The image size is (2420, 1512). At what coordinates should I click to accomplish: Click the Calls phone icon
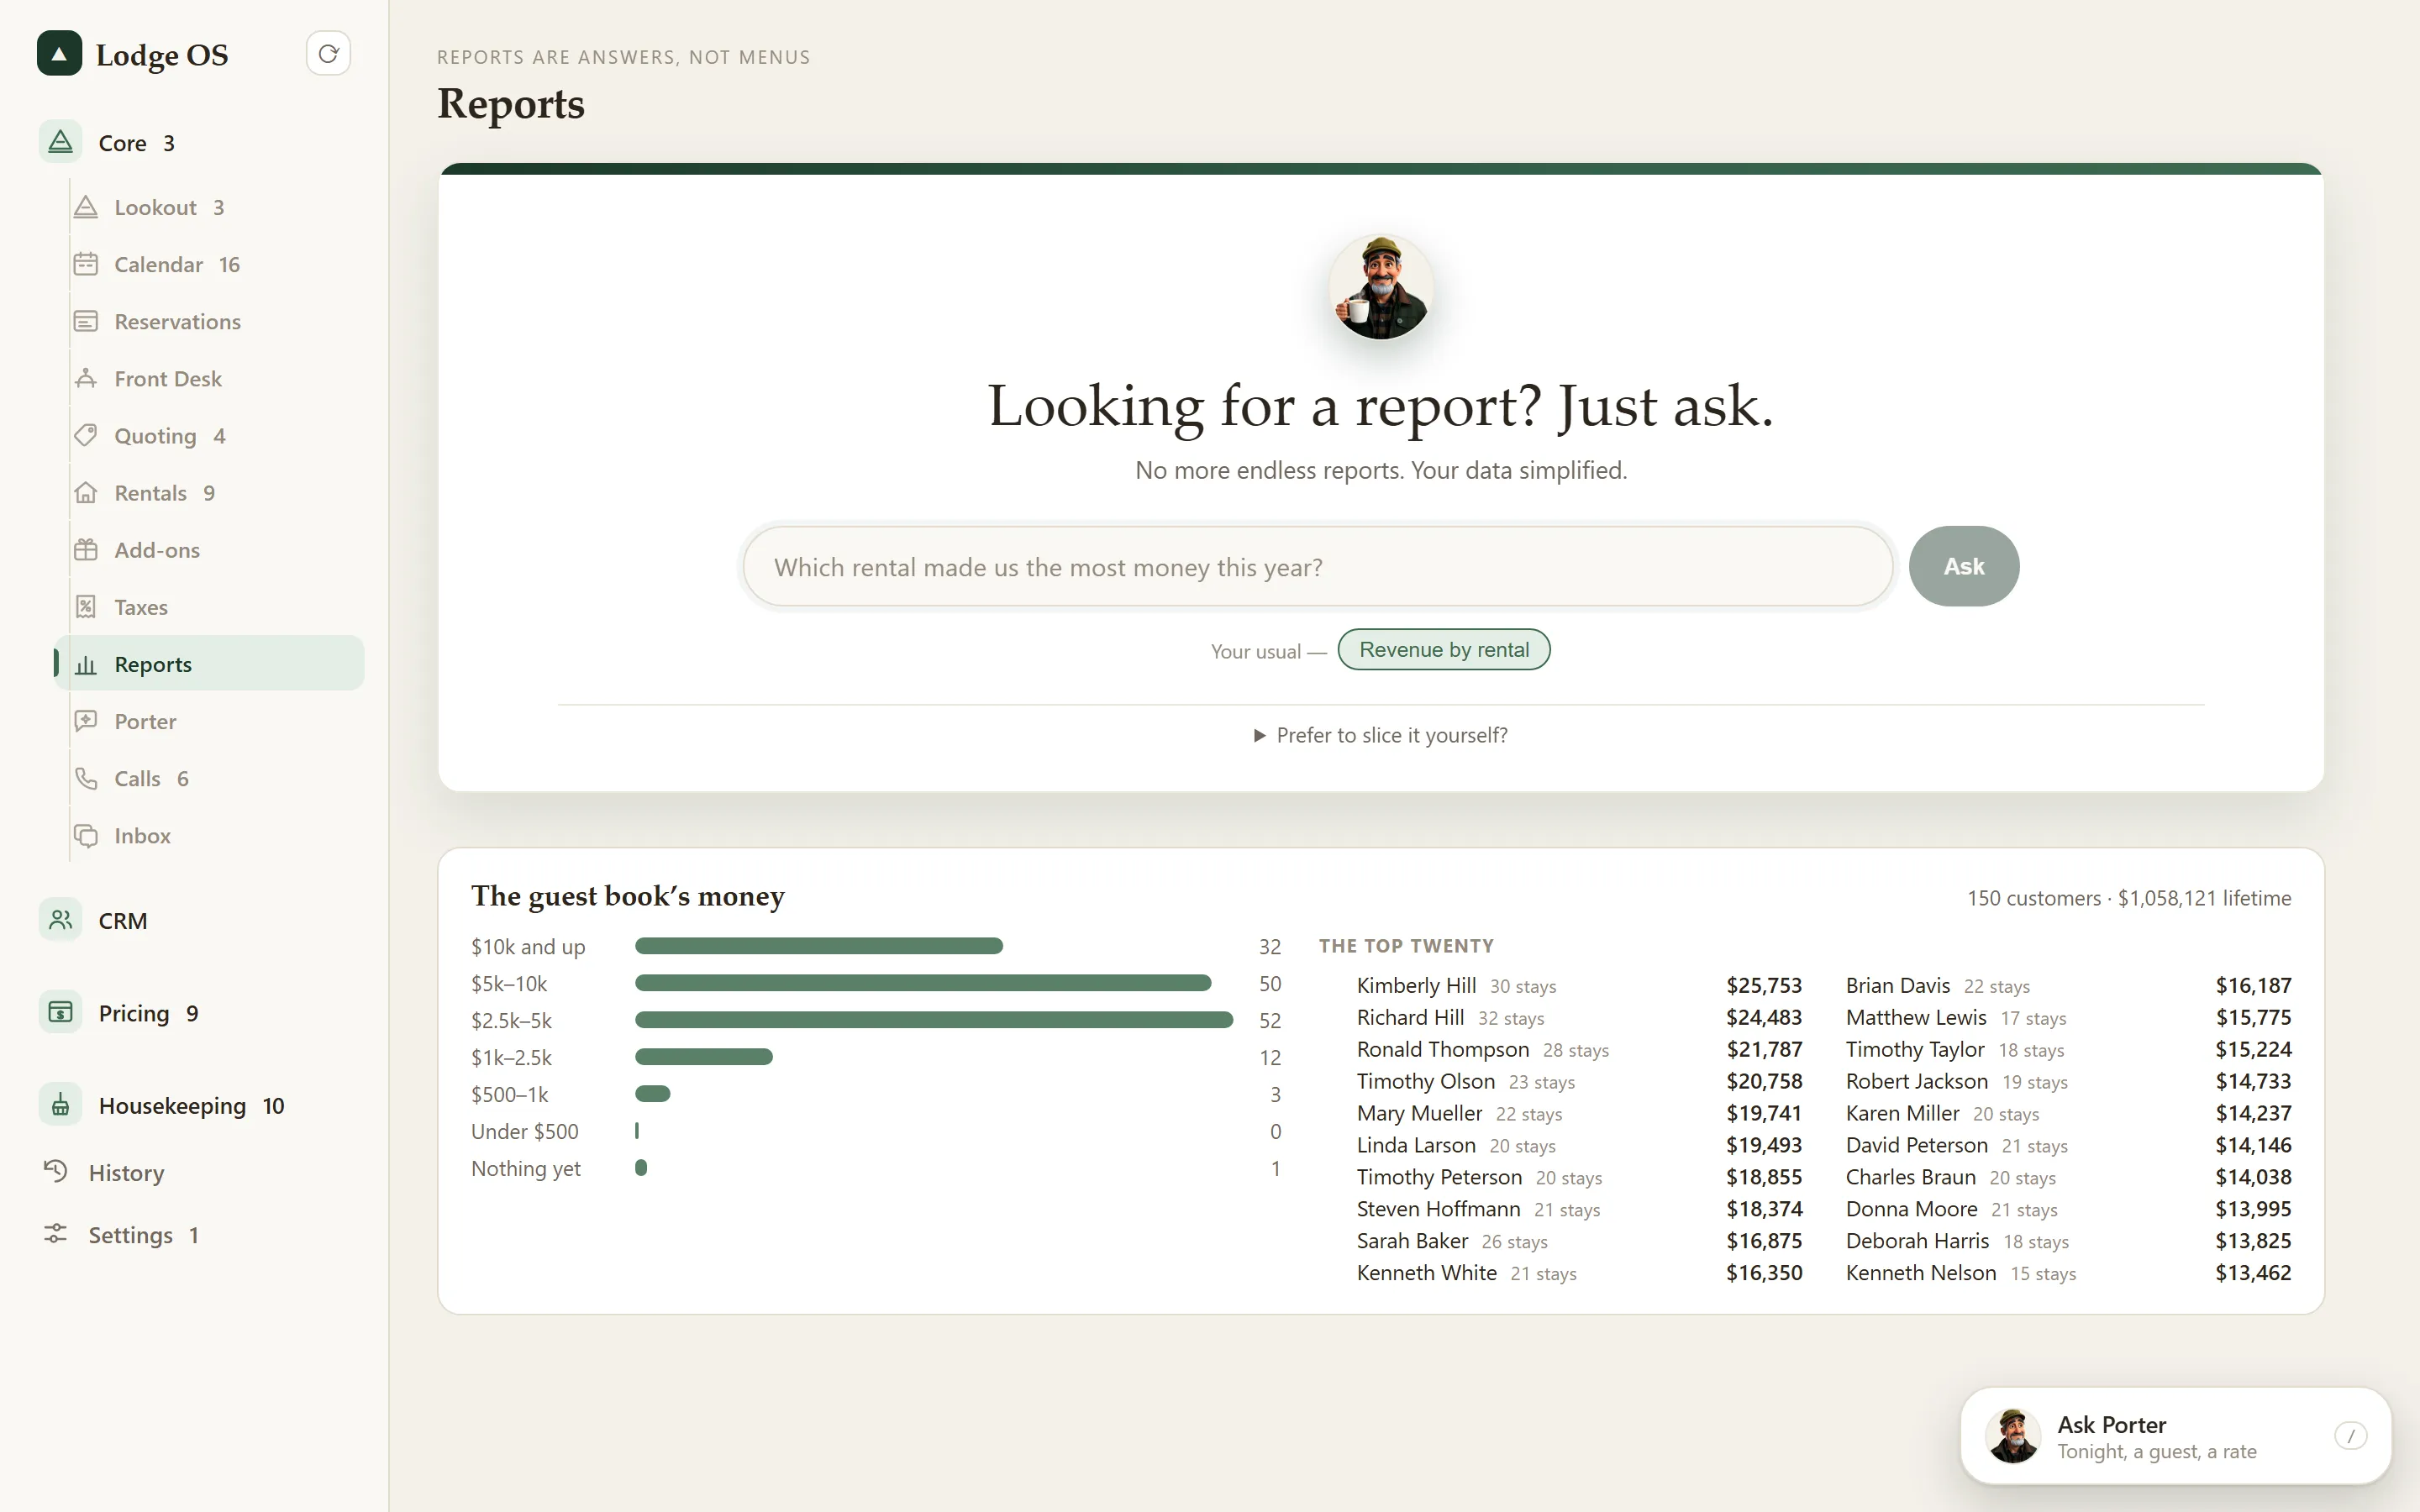coord(86,778)
